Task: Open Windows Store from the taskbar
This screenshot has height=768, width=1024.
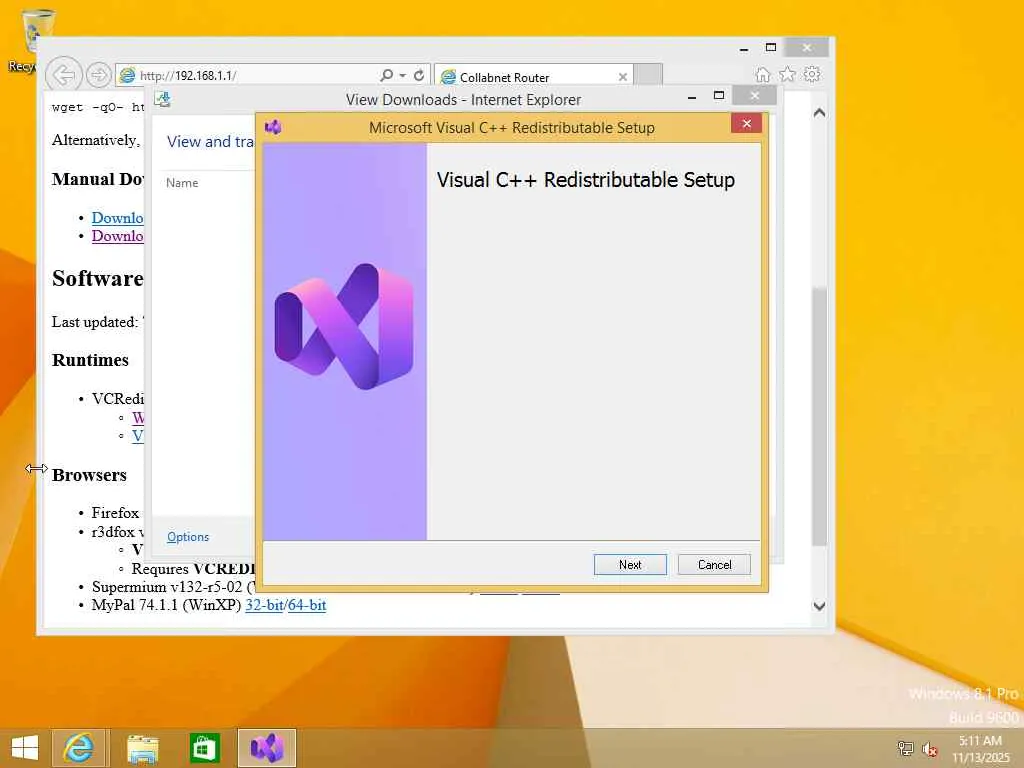Action: [x=204, y=748]
